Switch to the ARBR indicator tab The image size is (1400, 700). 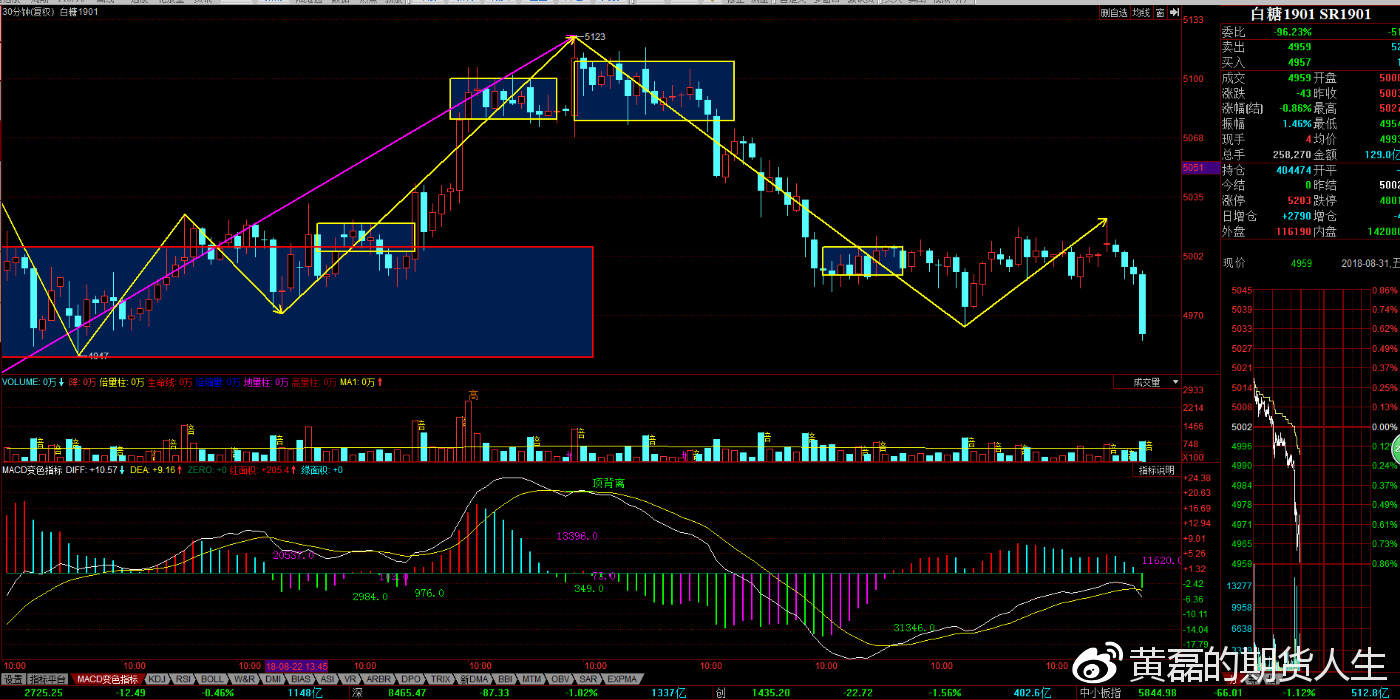(379, 679)
